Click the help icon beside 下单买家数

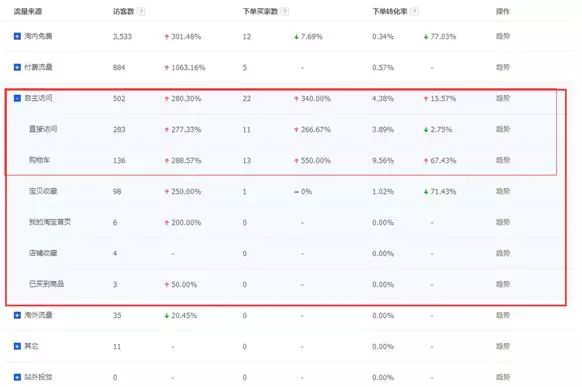285,12
